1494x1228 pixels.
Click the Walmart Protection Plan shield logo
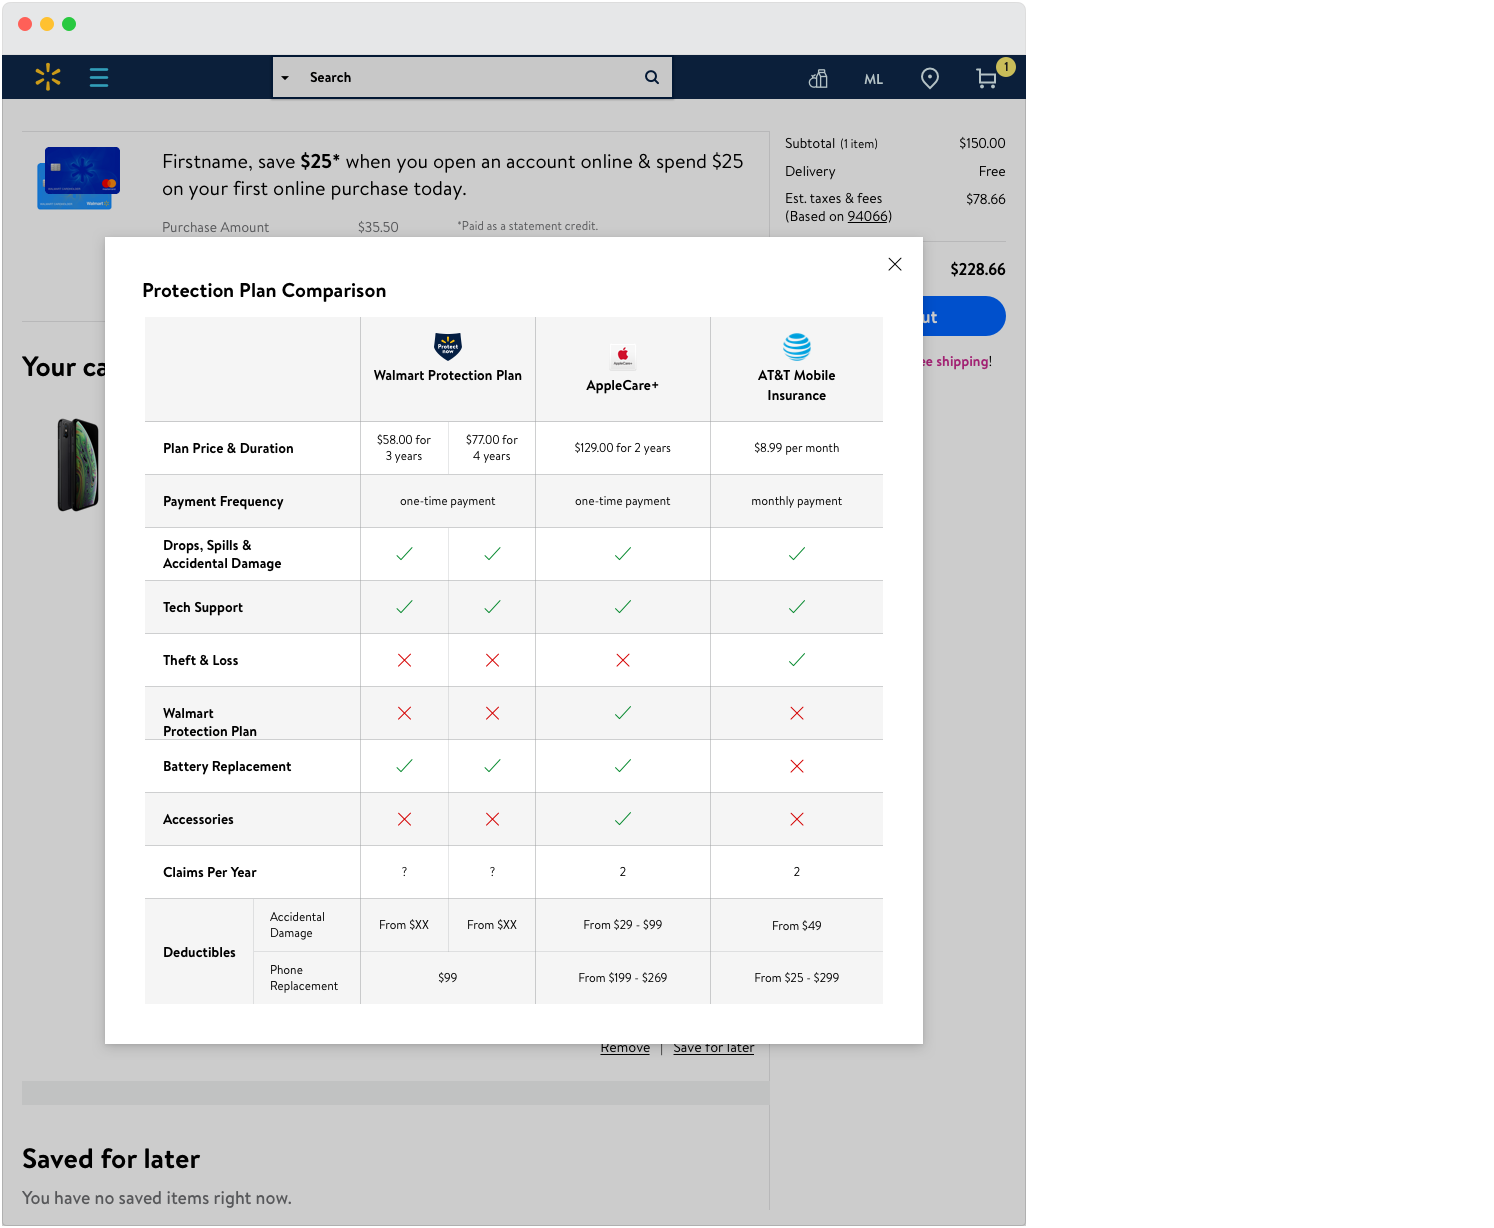[x=448, y=346]
